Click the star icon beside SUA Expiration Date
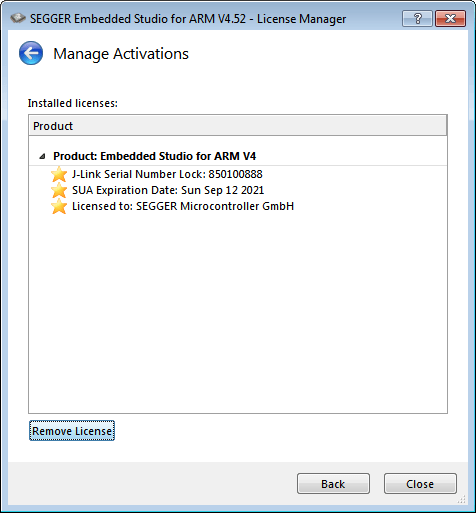476x513 pixels. click(x=59, y=190)
